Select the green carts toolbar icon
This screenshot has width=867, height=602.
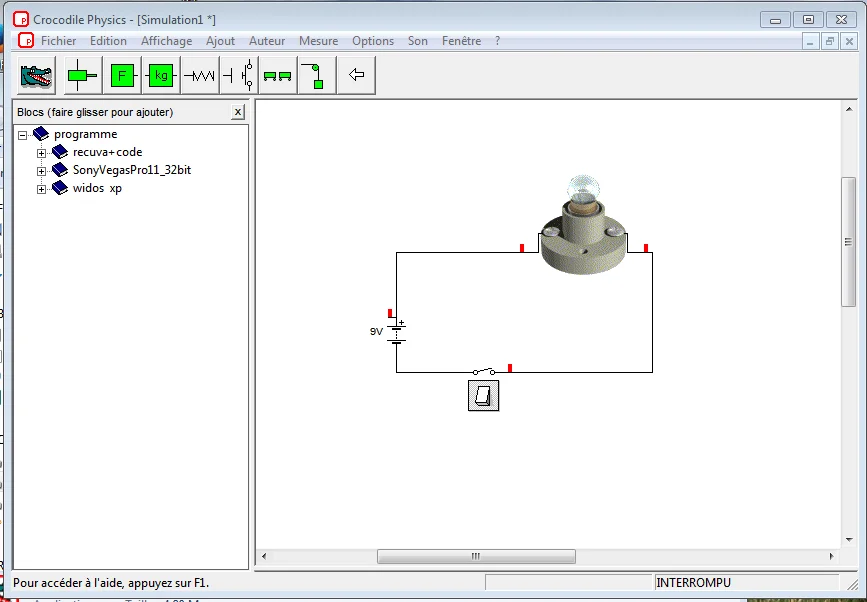click(x=277, y=76)
